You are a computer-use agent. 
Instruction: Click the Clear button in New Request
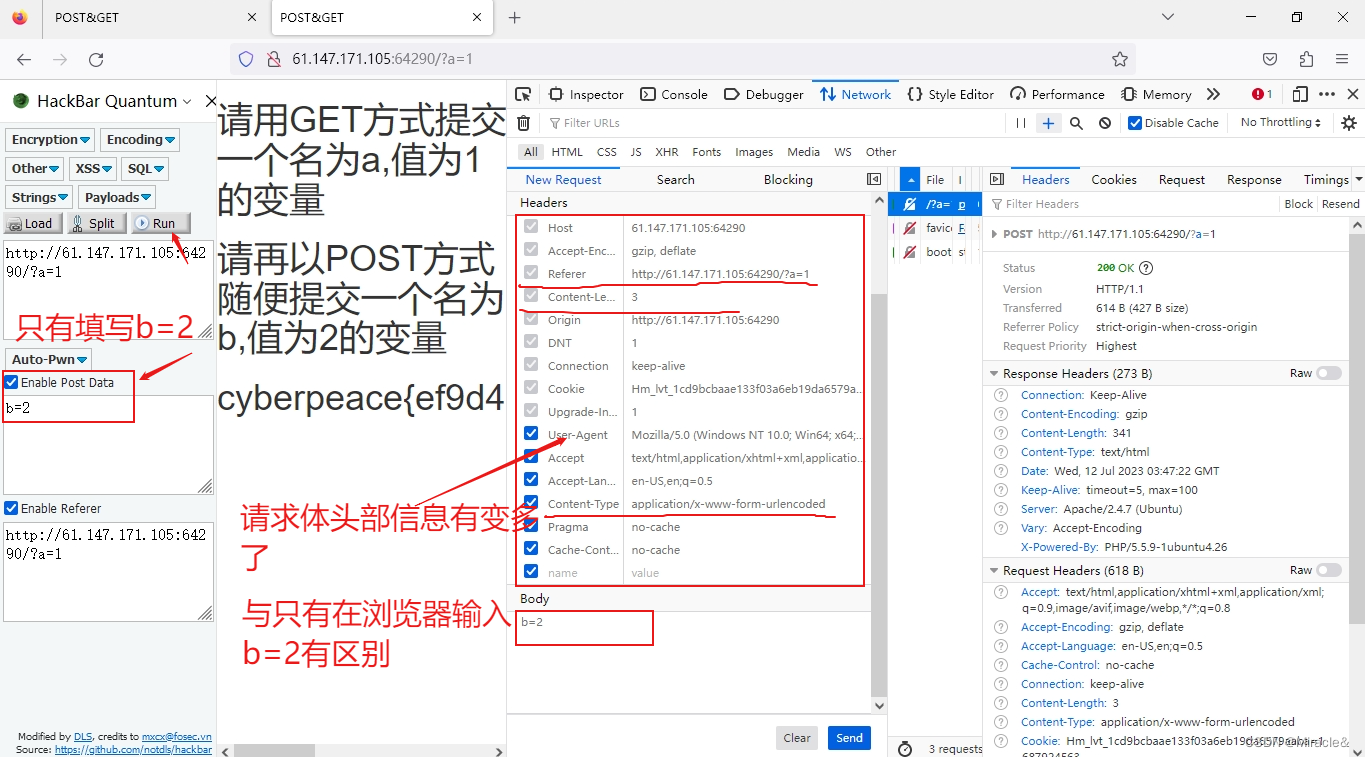797,738
